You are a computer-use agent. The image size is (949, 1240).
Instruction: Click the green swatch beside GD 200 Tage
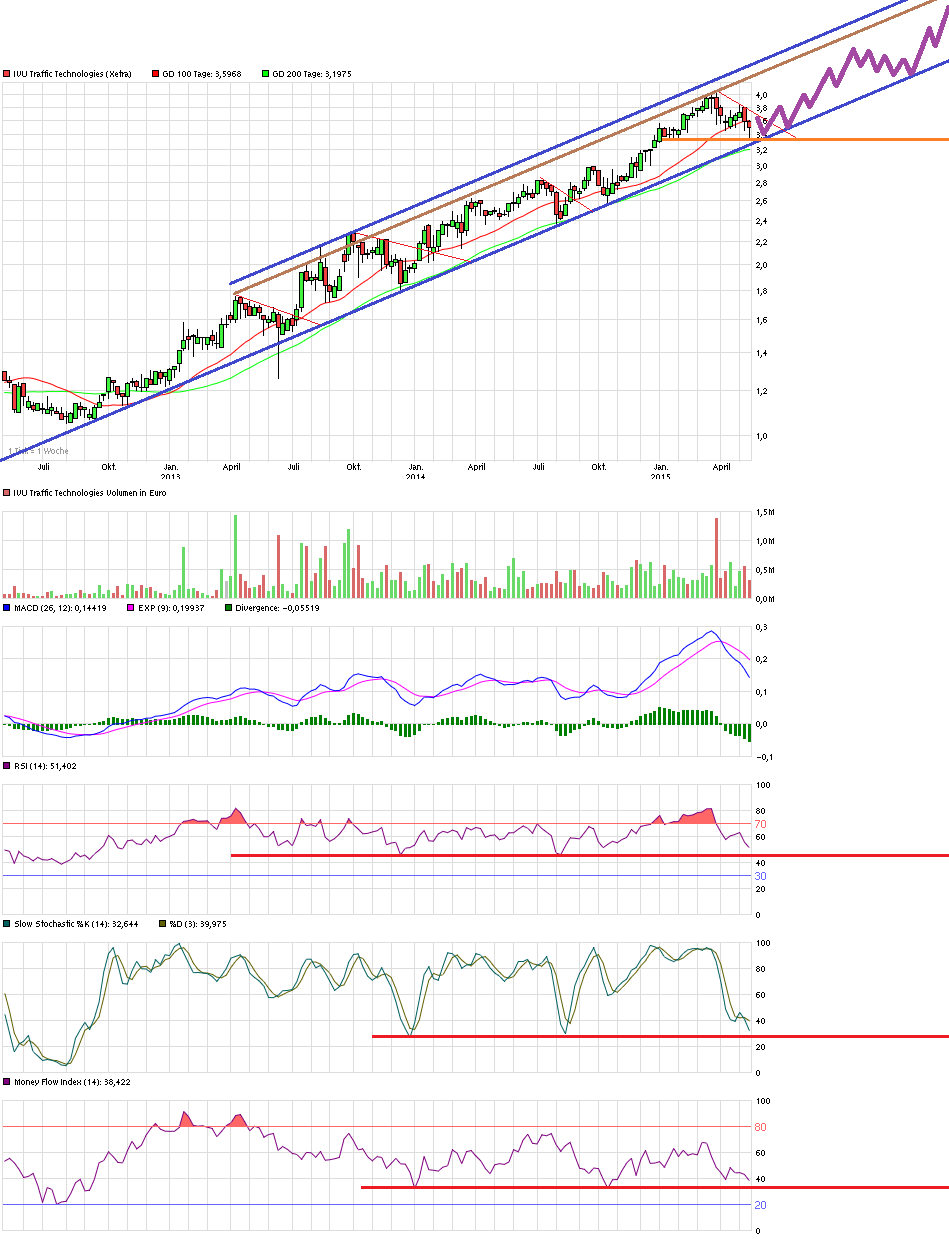click(x=264, y=74)
